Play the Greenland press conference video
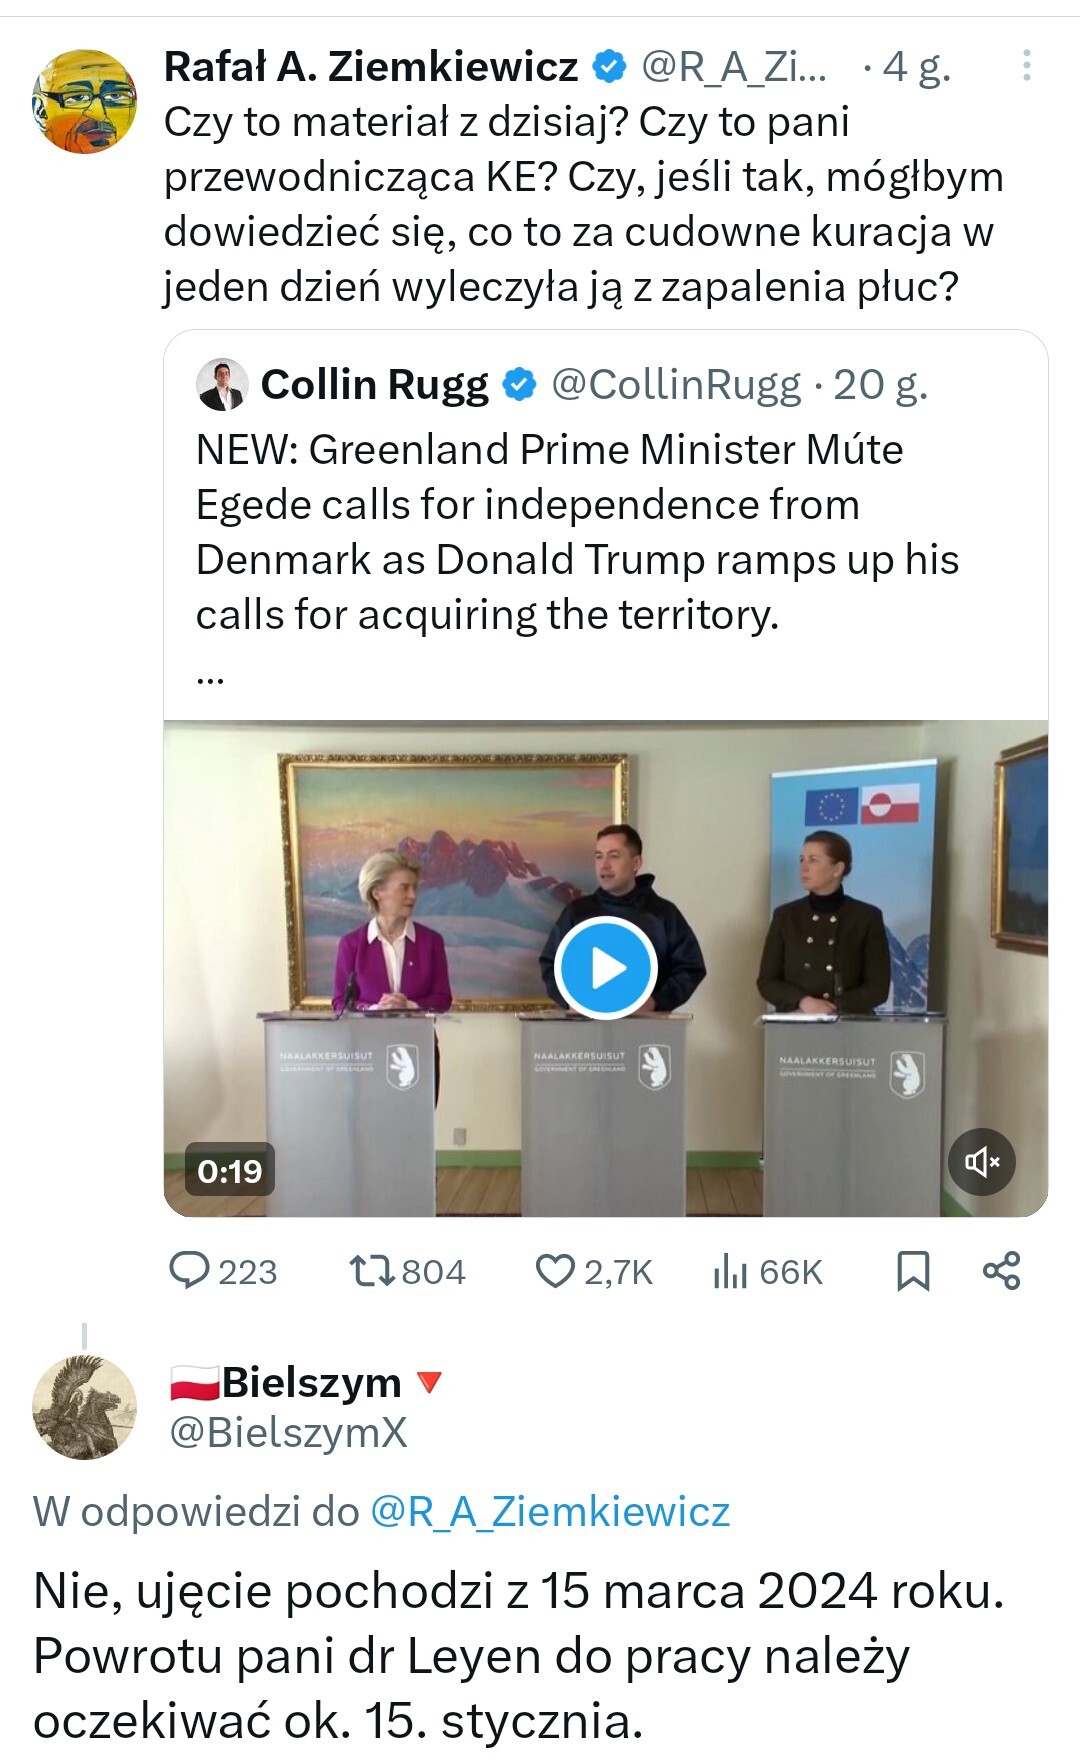The width and height of the screenshot is (1080, 1763). click(x=605, y=968)
